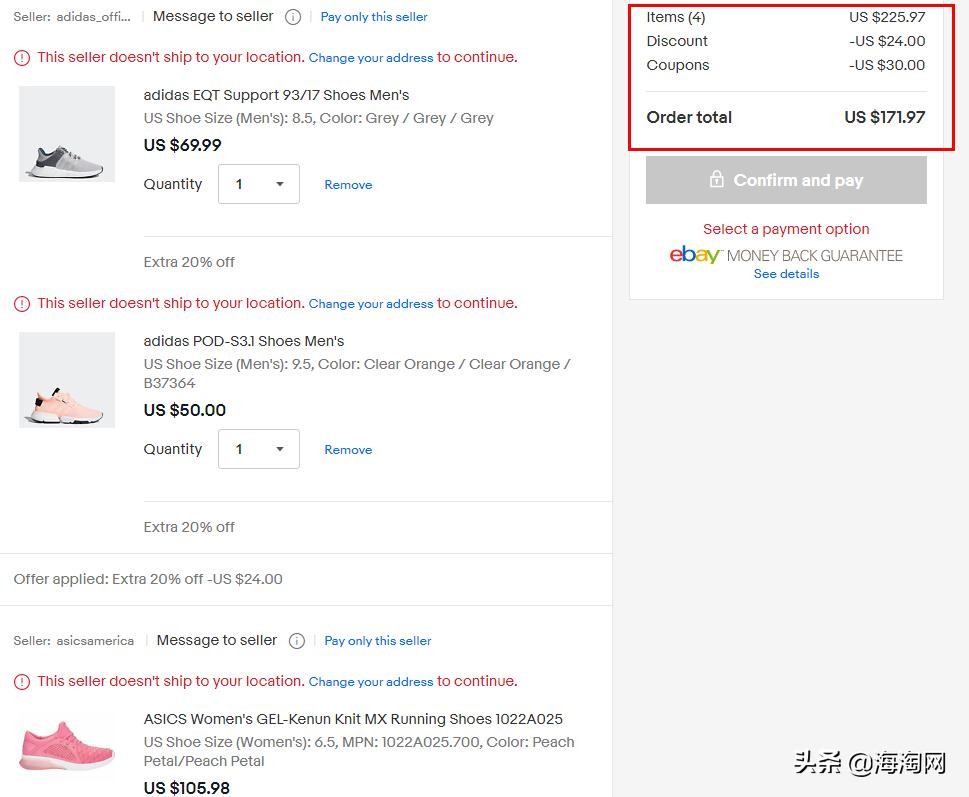Open See details under Money Back Guarantee

[785, 273]
